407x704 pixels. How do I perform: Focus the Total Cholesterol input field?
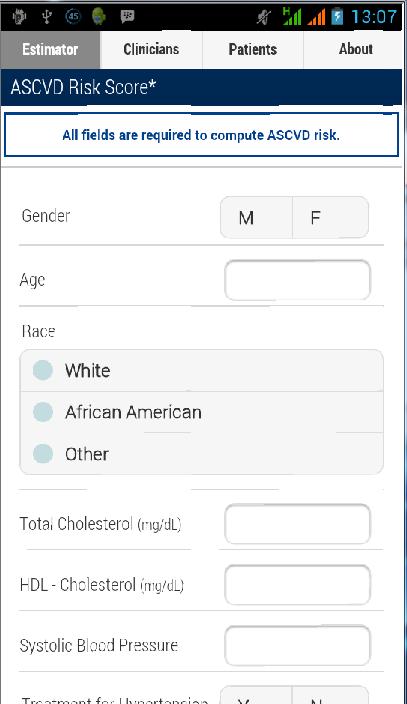pos(297,524)
